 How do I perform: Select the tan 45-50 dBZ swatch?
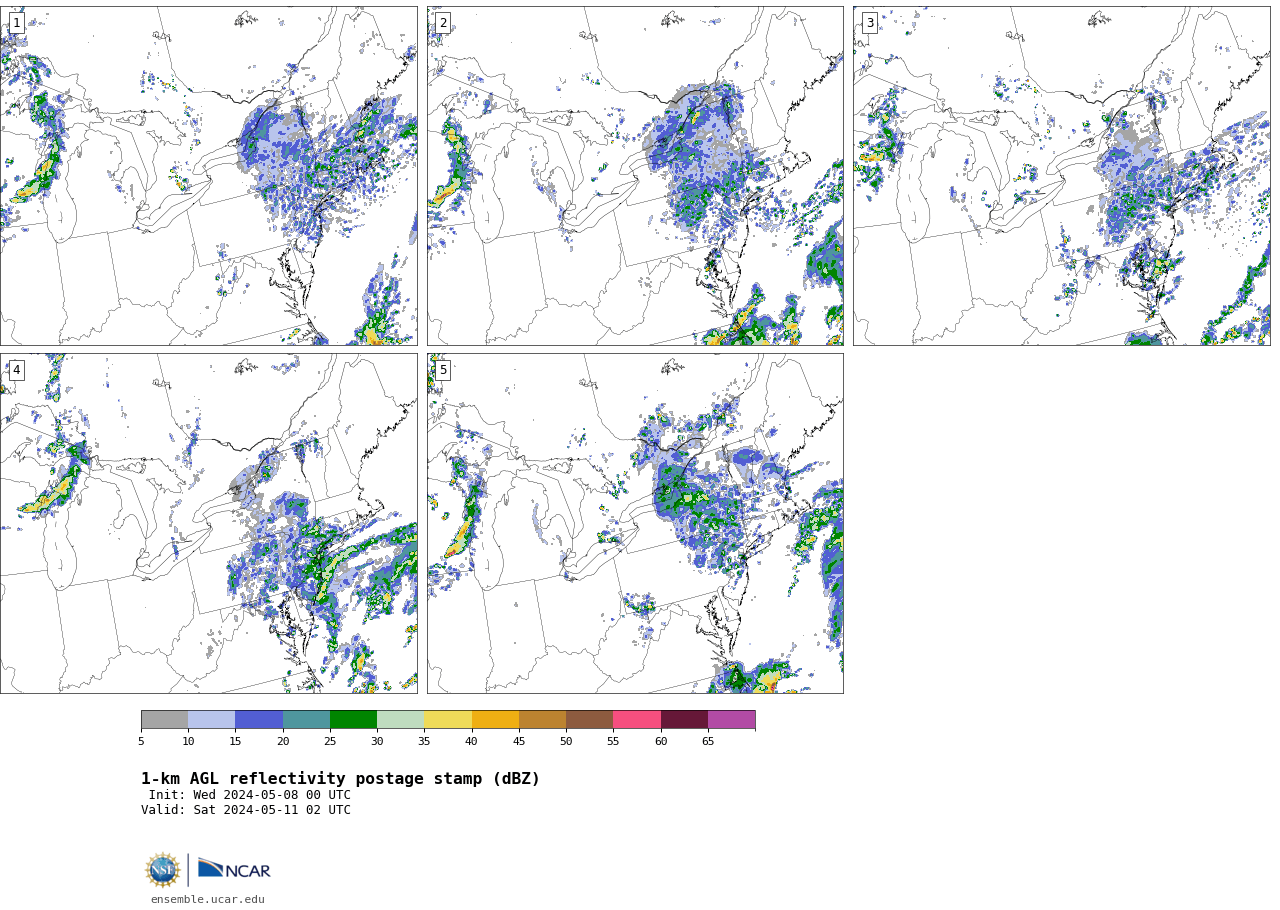(542, 720)
